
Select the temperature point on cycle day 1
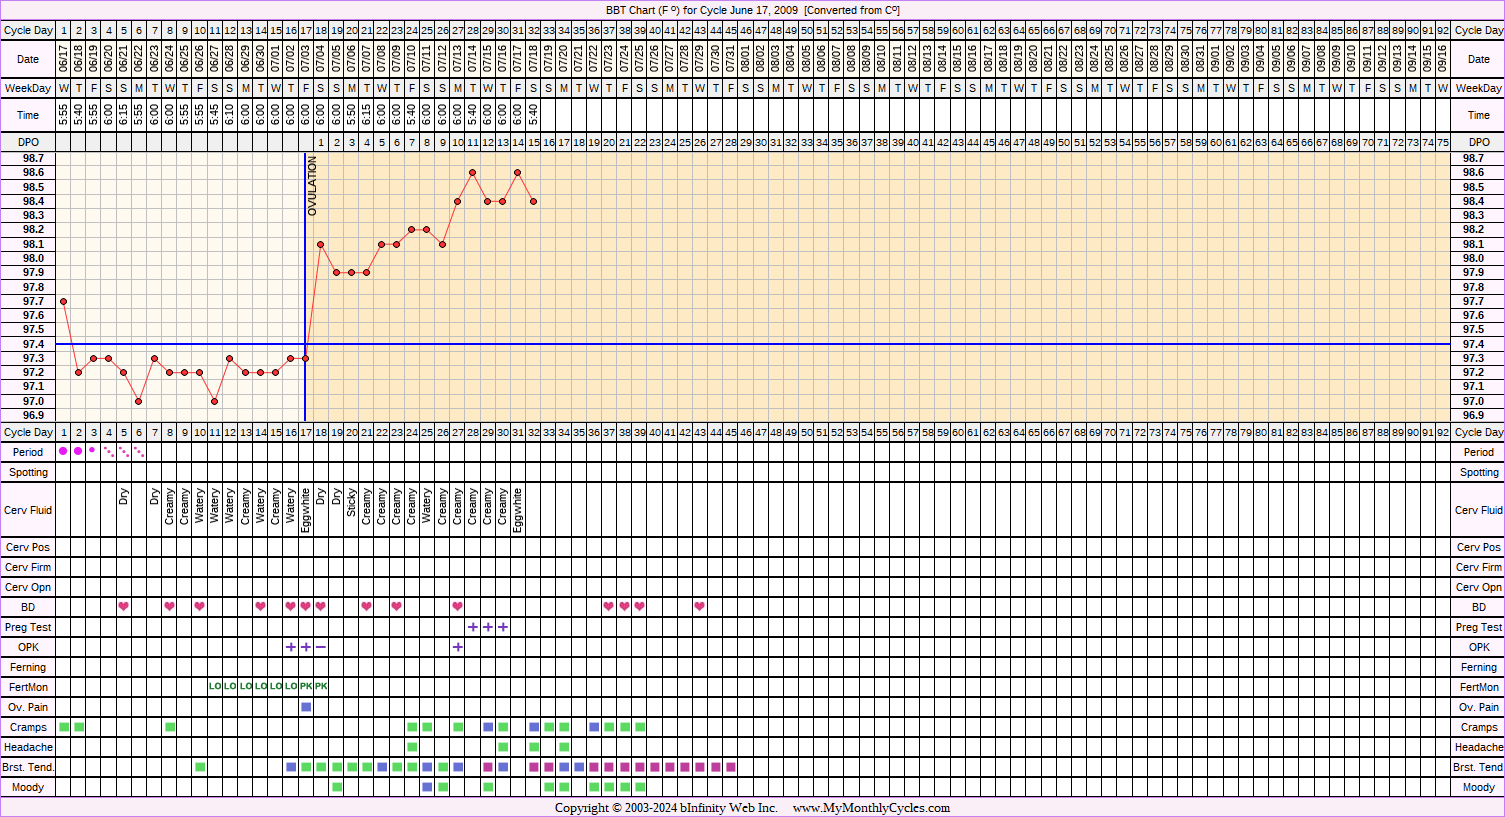[63, 301]
